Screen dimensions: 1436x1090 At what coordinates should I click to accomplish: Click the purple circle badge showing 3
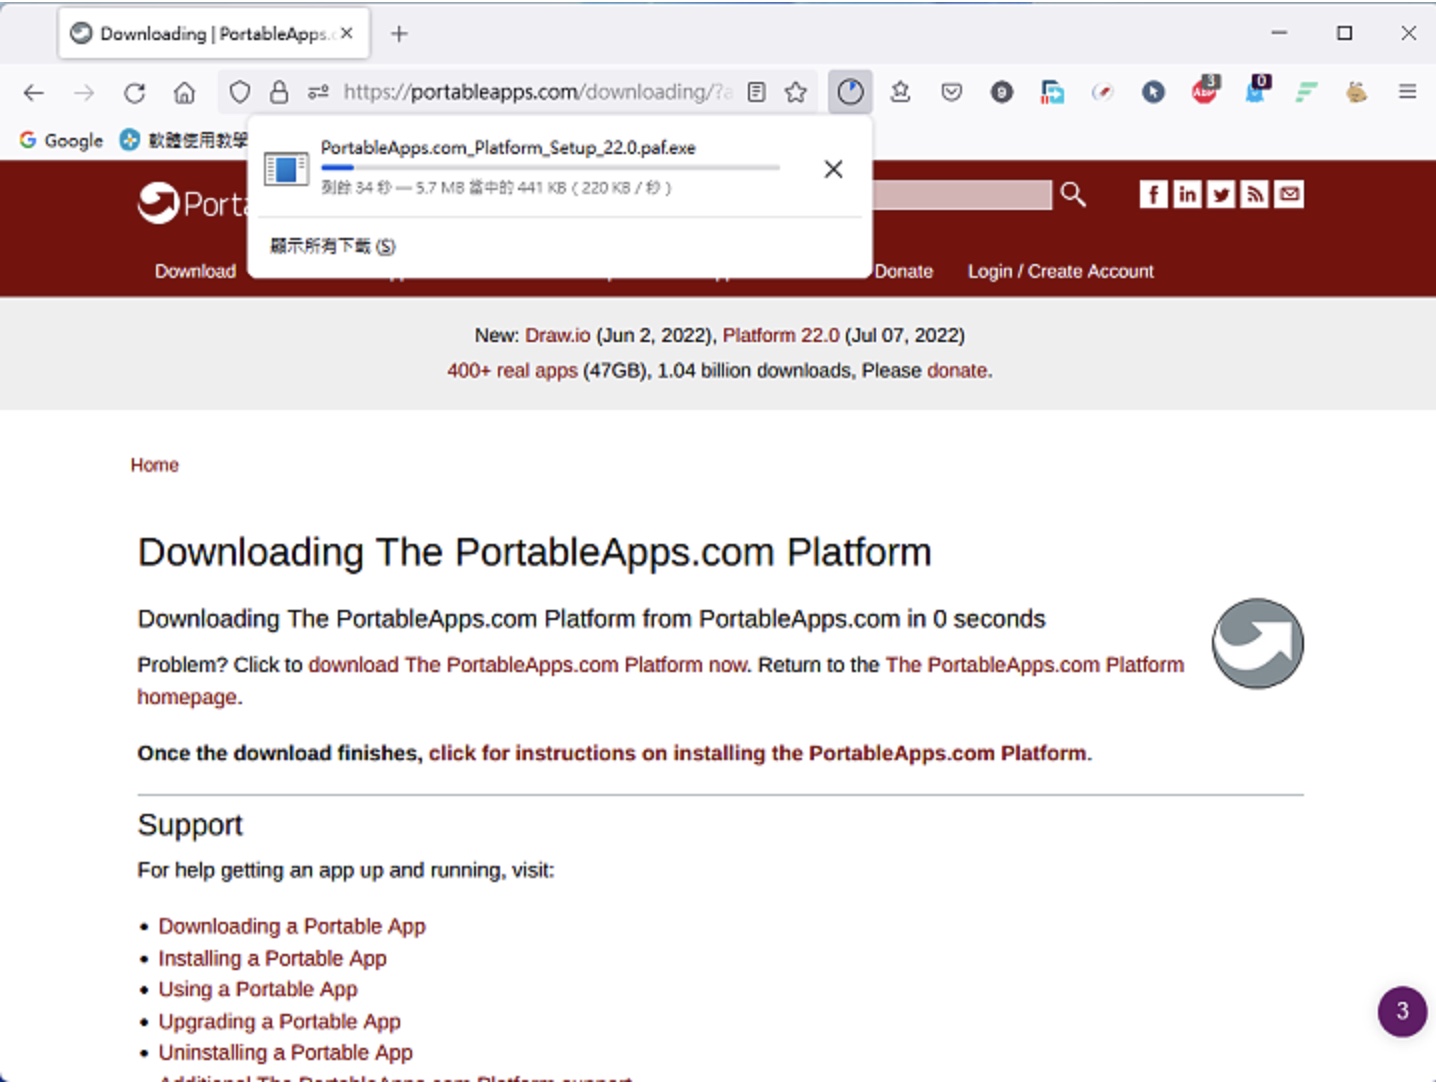pyautogui.click(x=1402, y=1011)
